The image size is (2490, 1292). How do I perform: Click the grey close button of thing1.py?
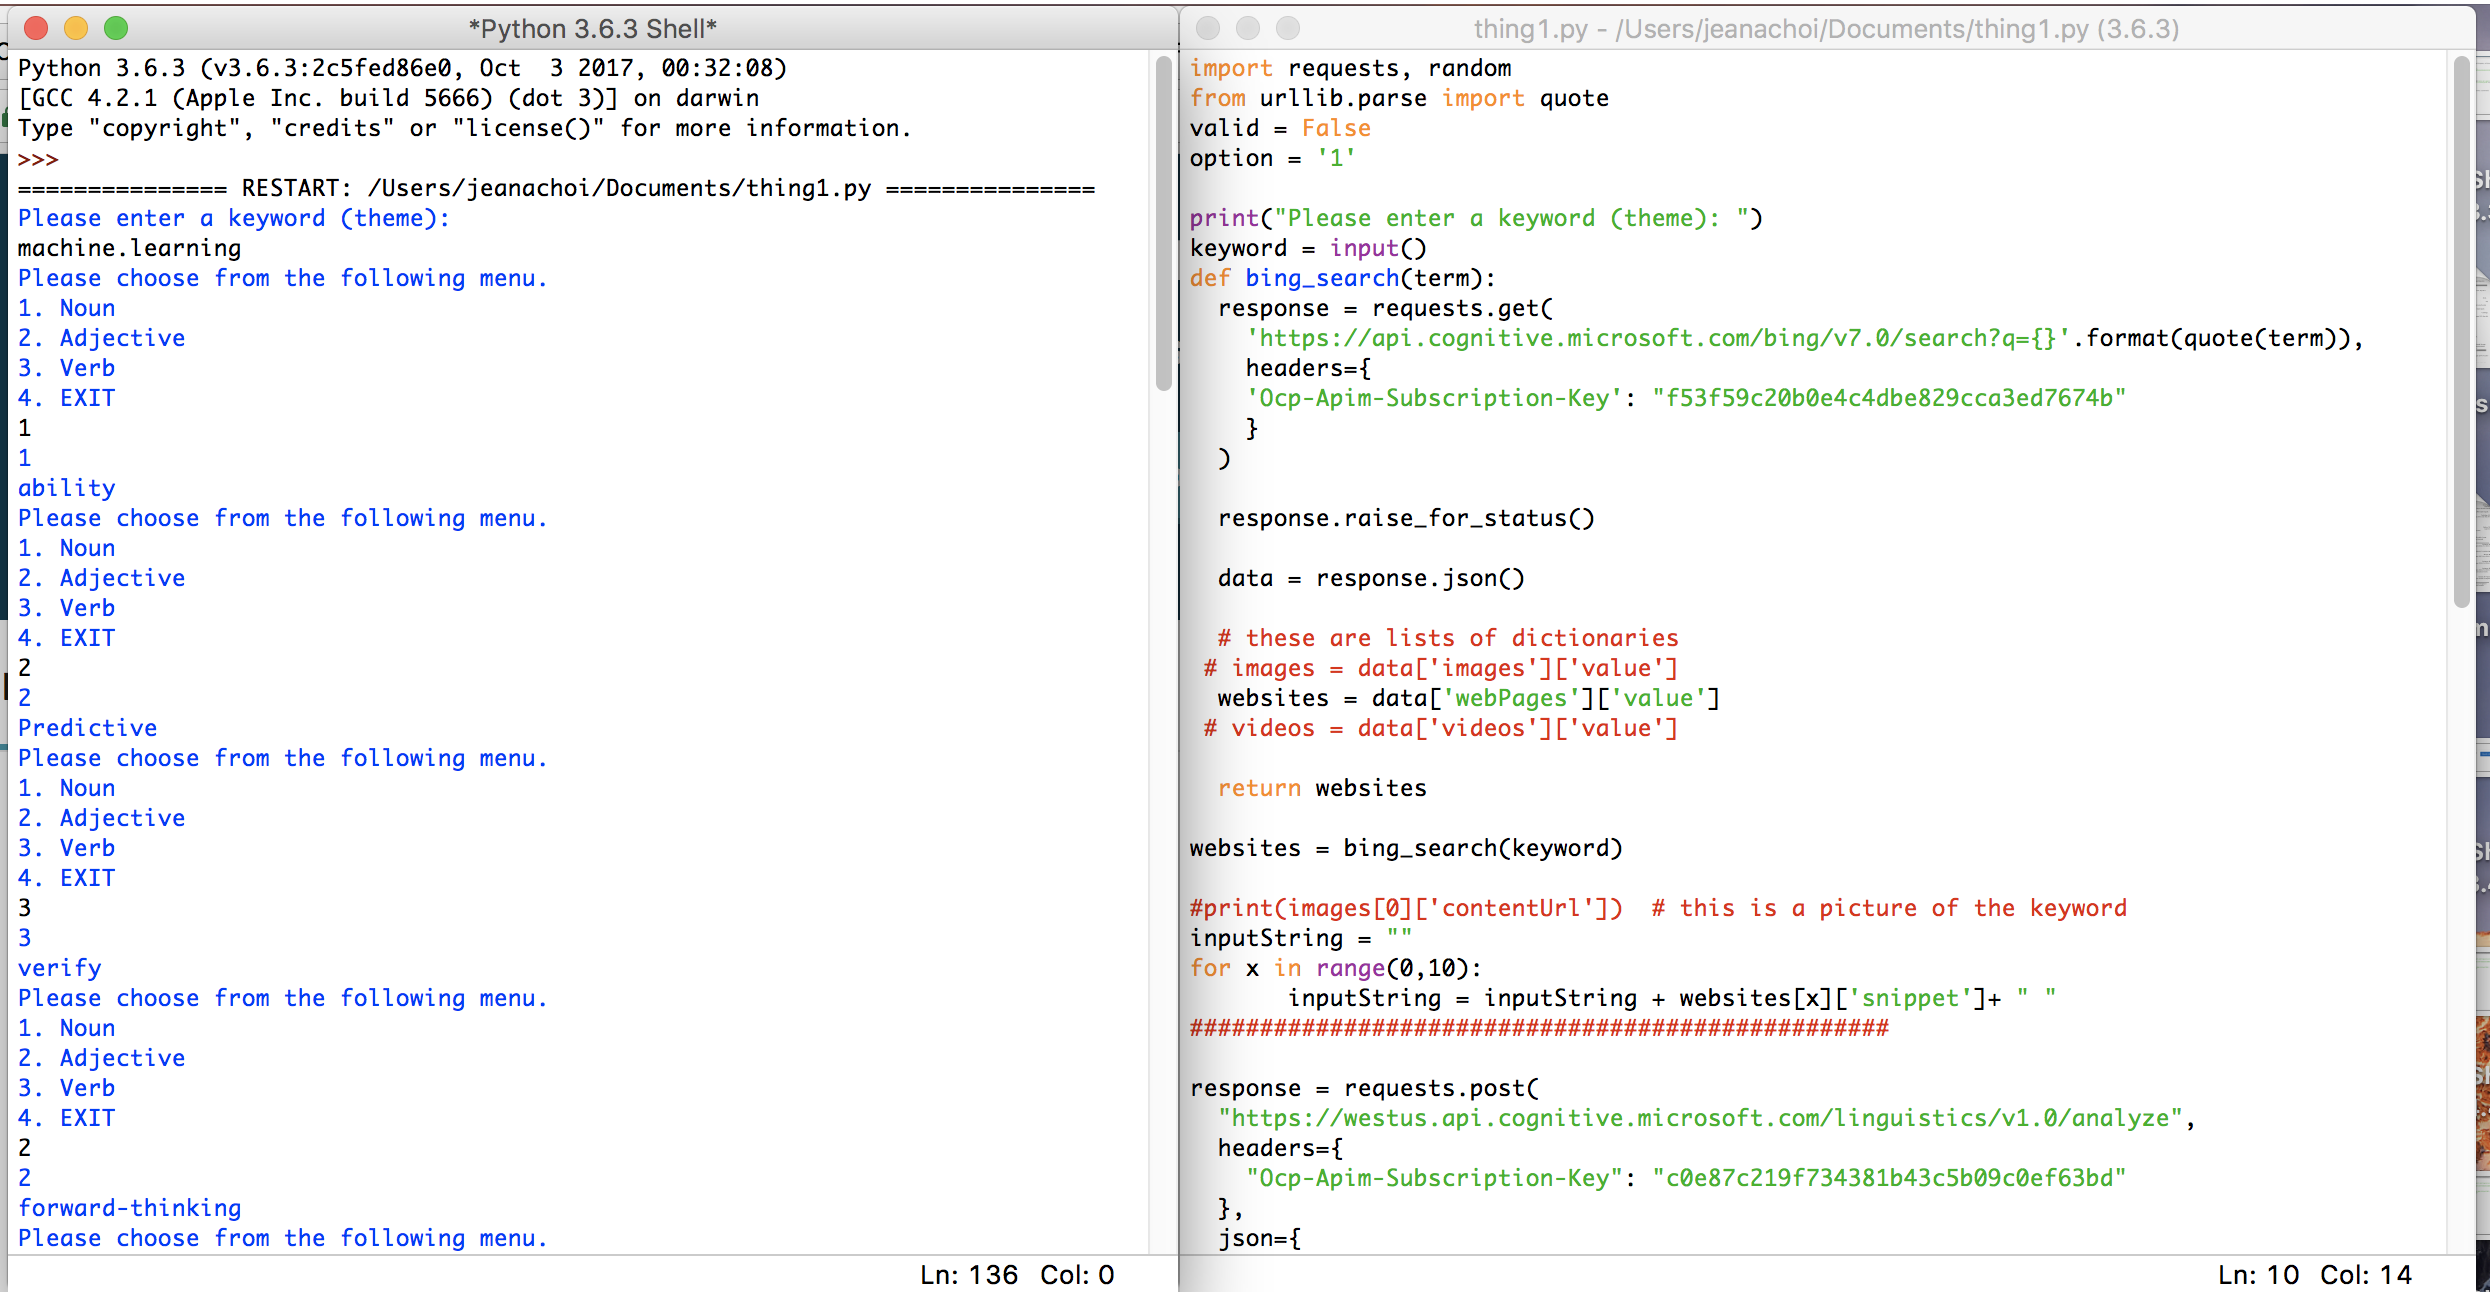pyautogui.click(x=1208, y=28)
